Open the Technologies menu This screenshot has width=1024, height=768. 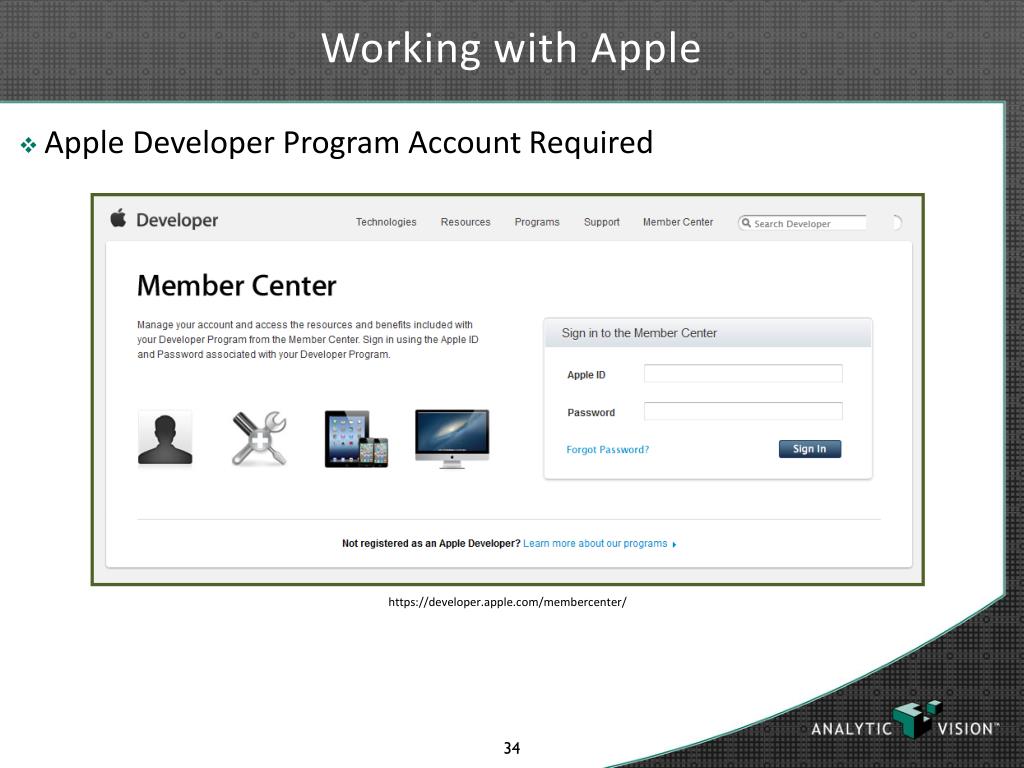pyautogui.click(x=386, y=222)
